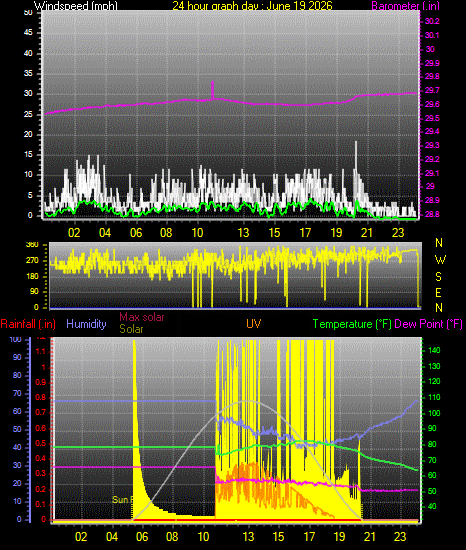Click hour label "04" under the bottom solar graph
This screenshot has width=466, height=550.
click(112, 537)
